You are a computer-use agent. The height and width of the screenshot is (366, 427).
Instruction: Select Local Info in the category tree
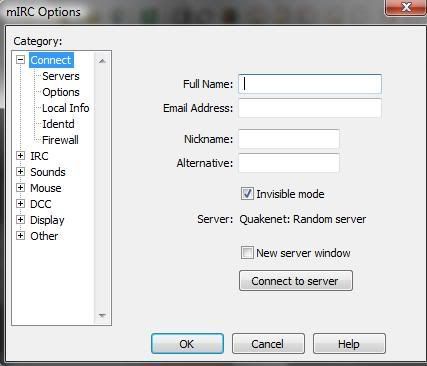pyautogui.click(x=66, y=108)
